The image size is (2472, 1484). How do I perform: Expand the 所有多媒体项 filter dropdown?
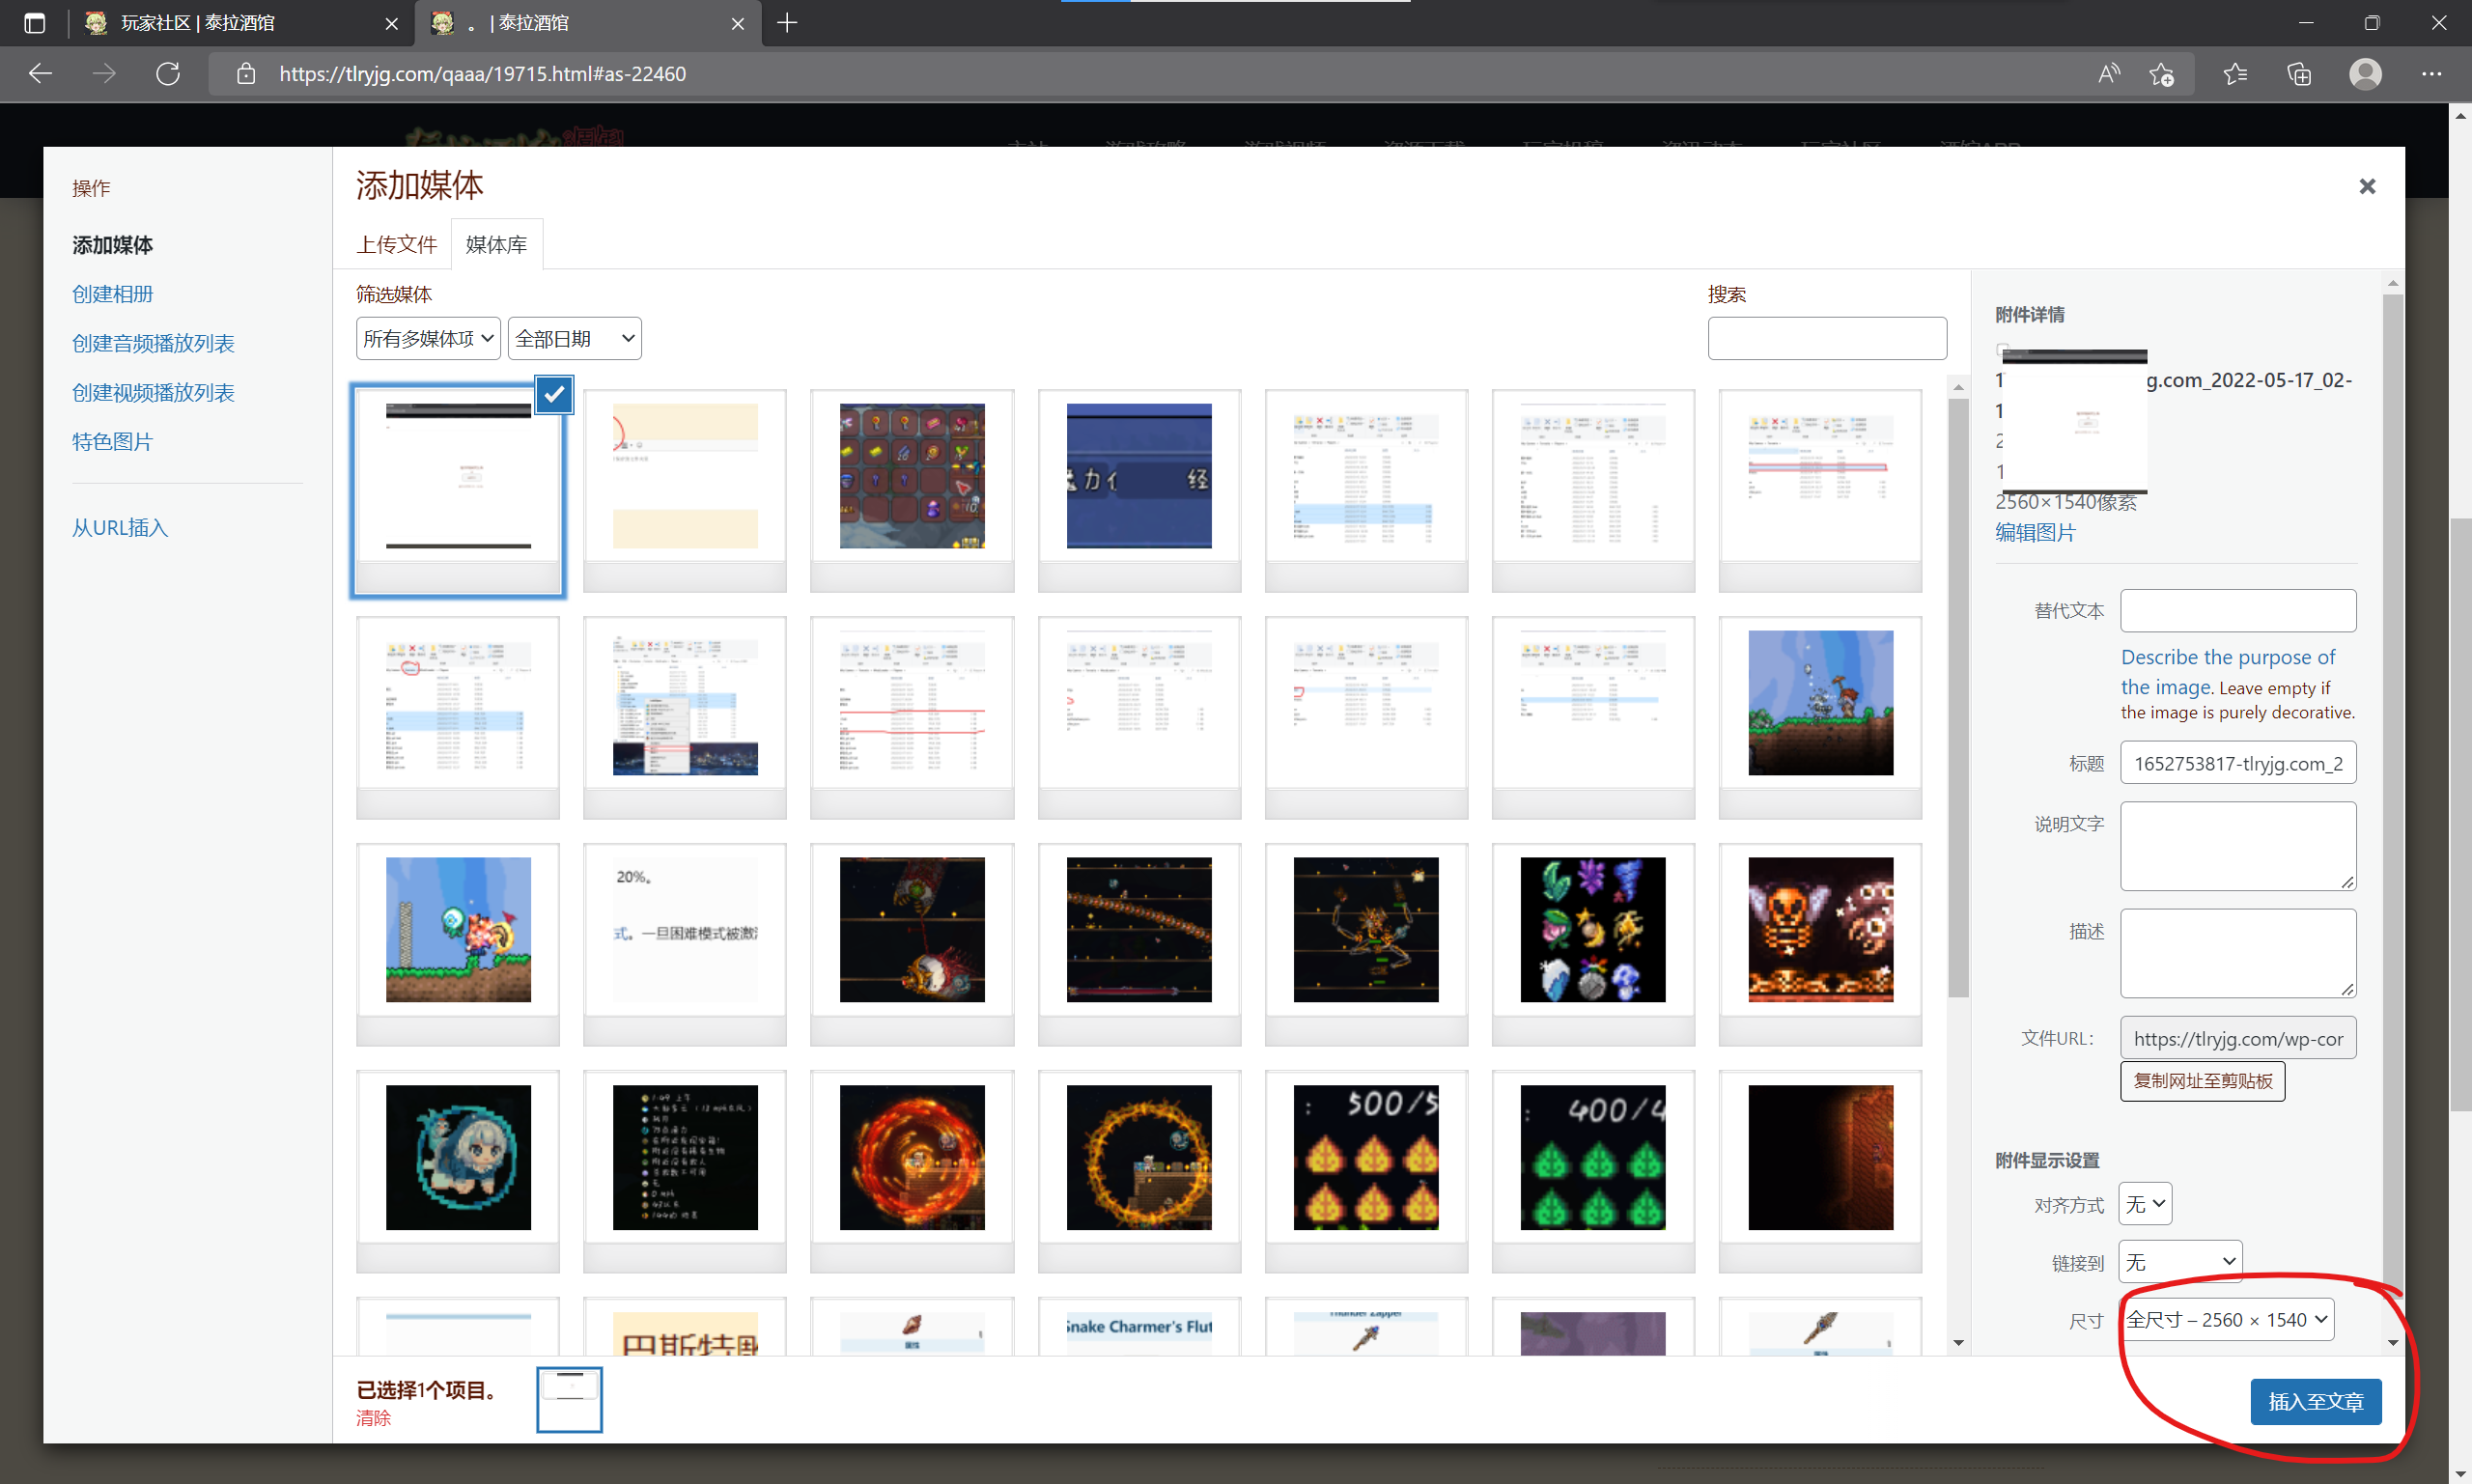tap(428, 339)
